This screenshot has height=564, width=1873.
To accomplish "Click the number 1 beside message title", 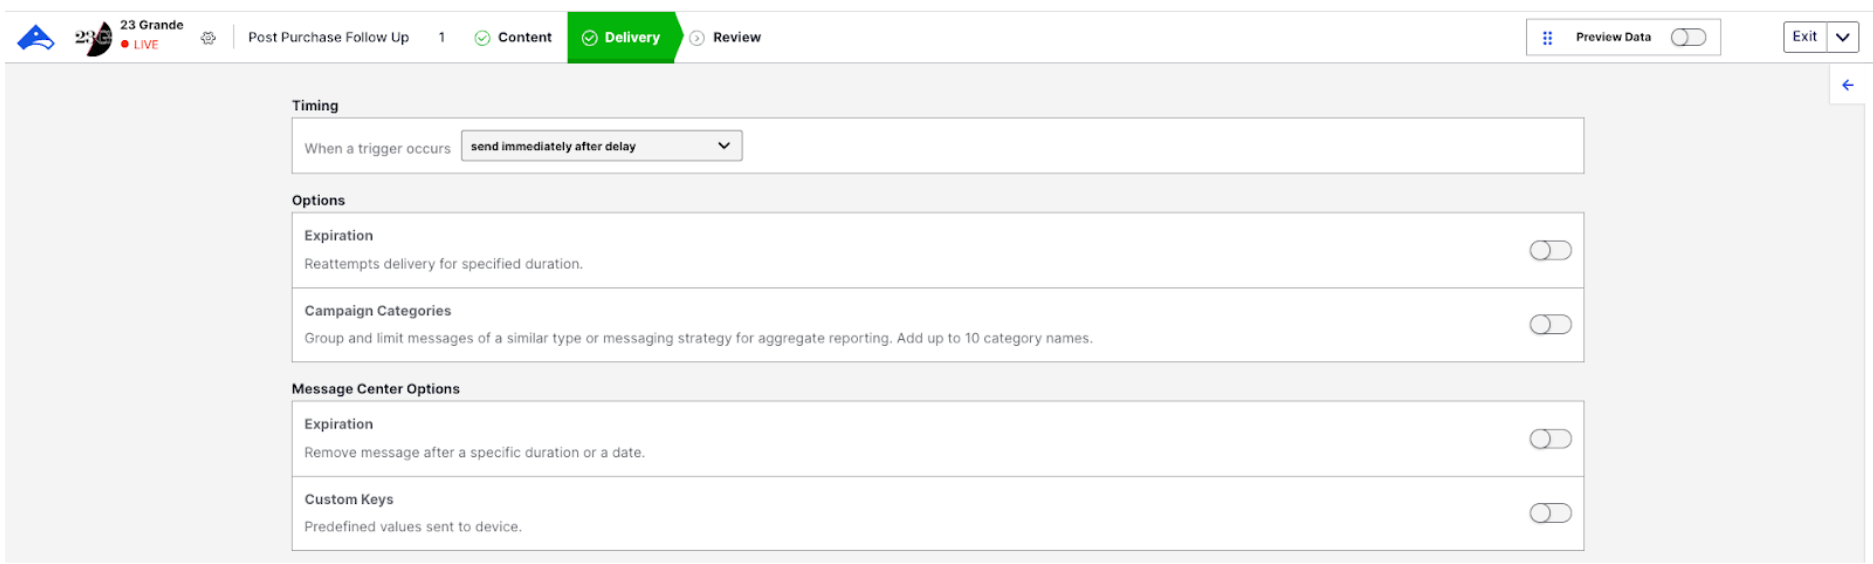I will coord(441,37).
